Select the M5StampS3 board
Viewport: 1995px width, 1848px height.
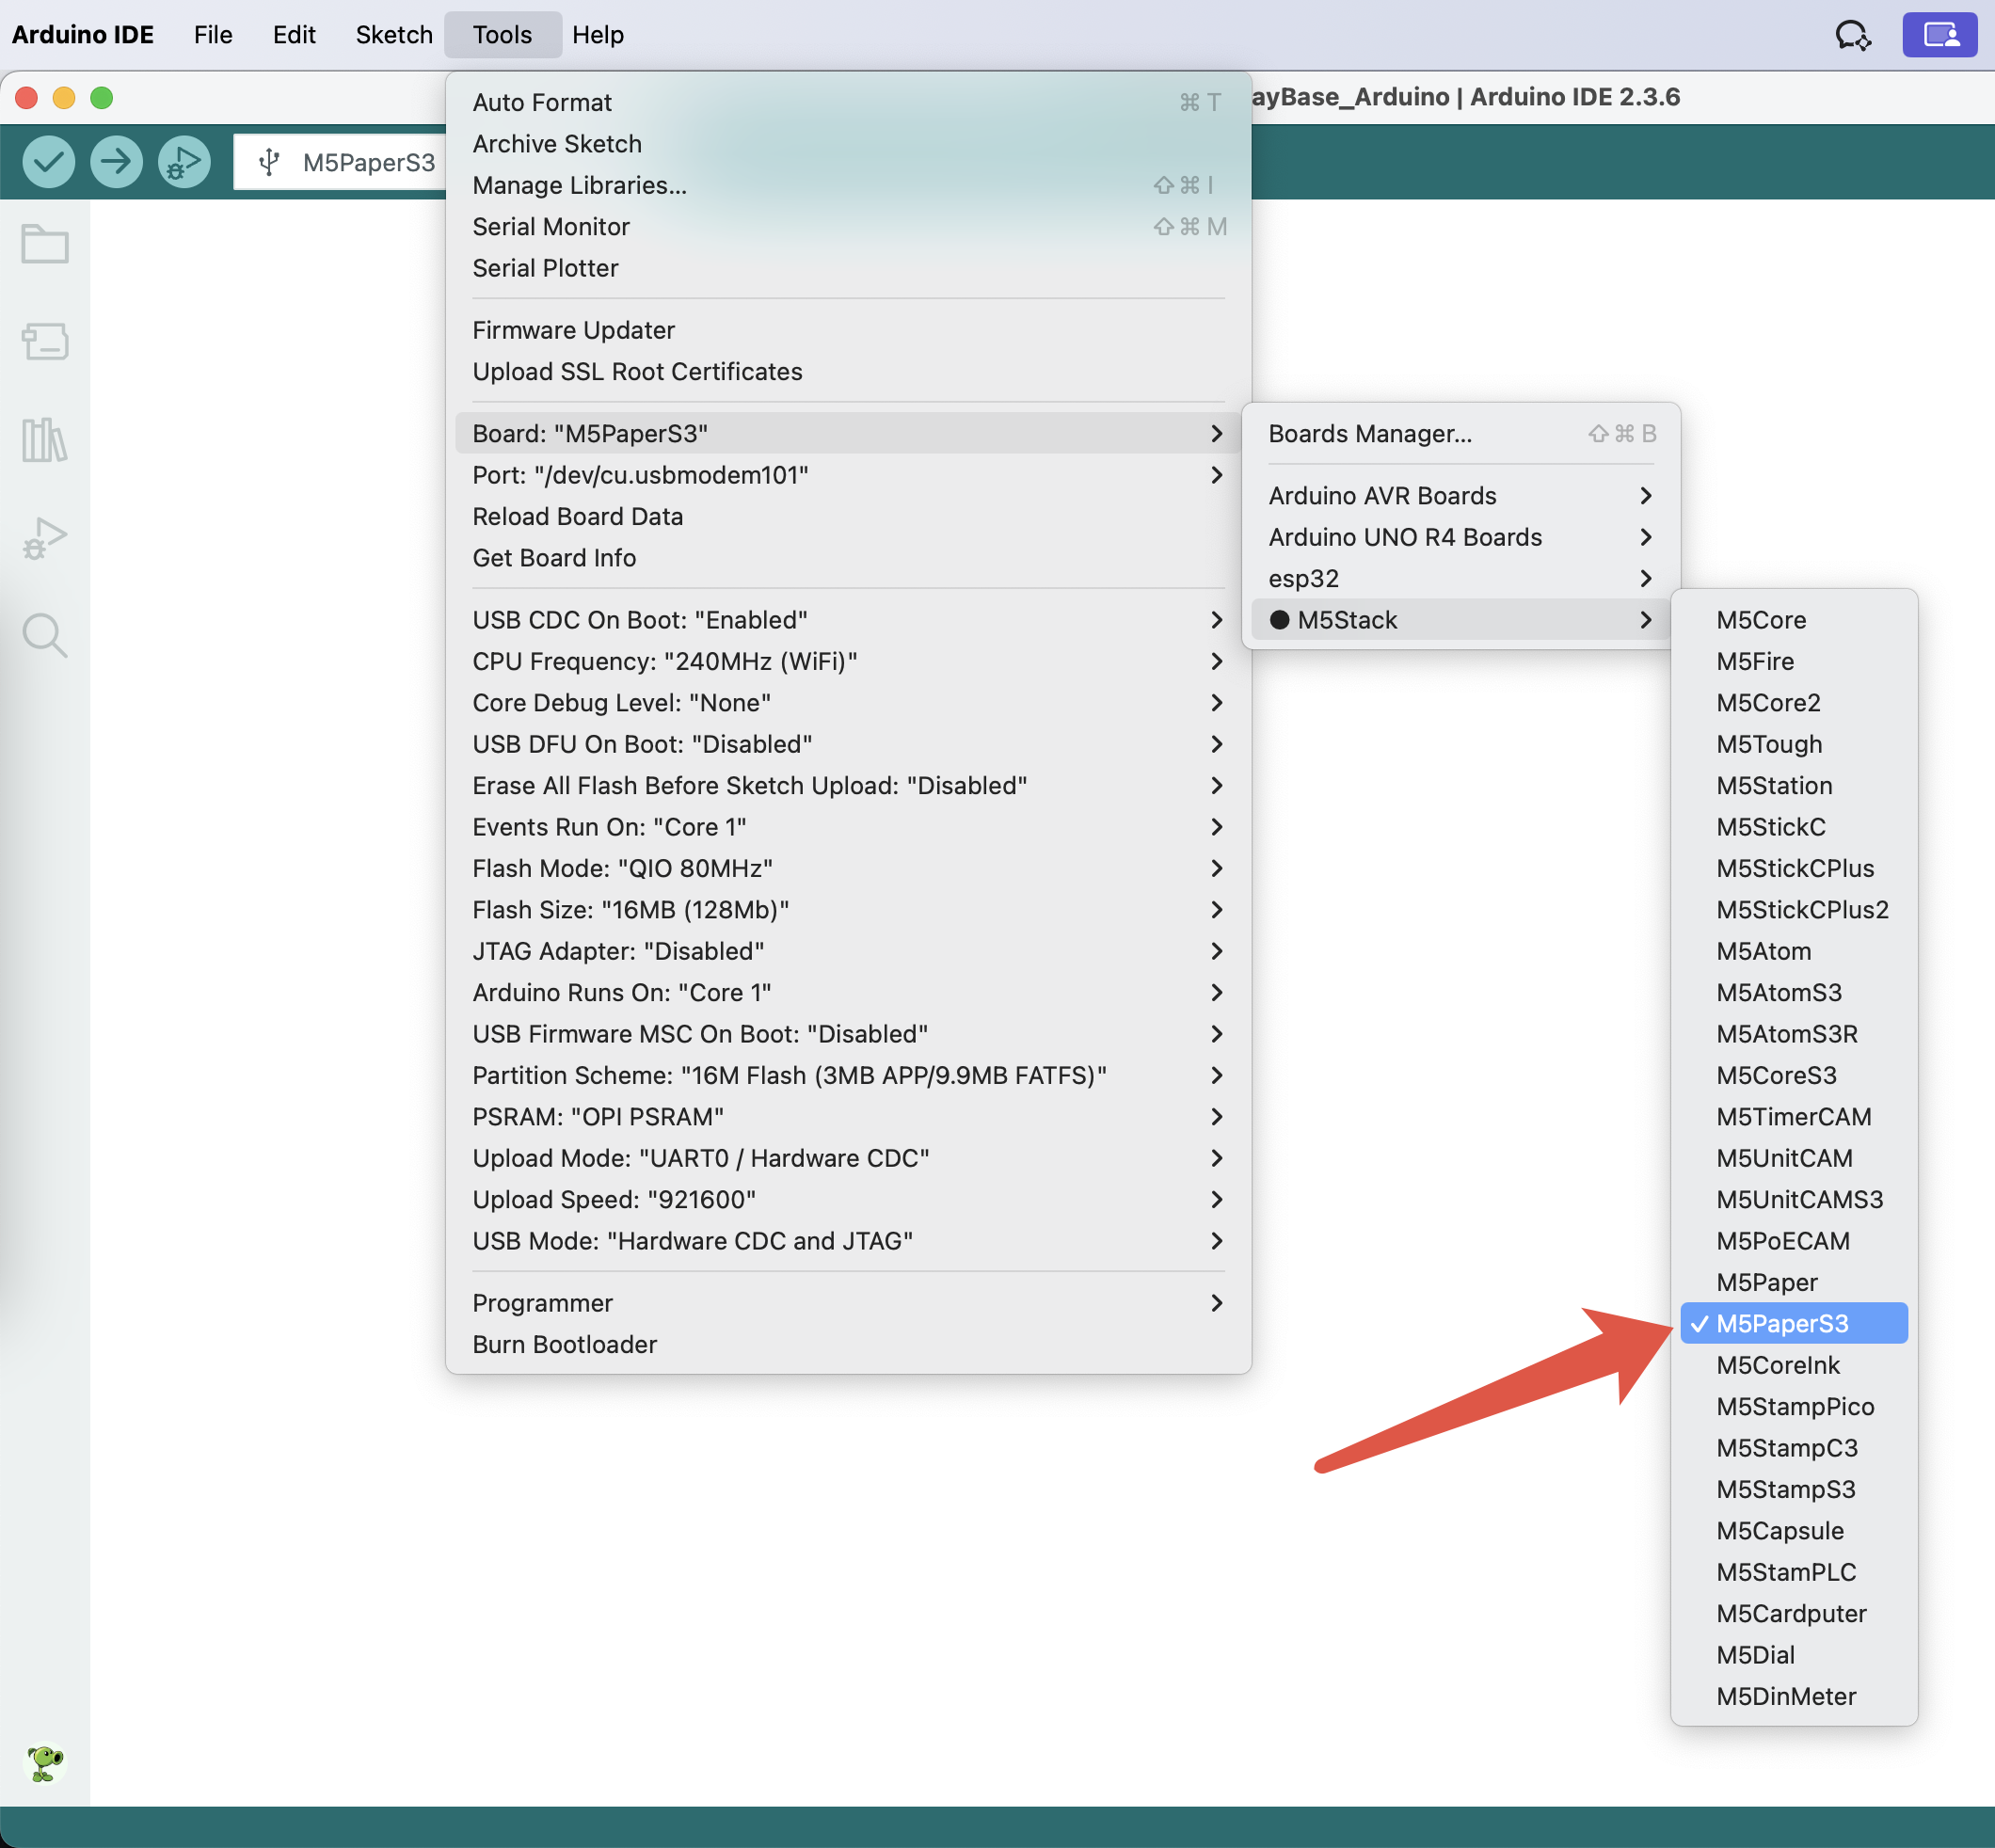[x=1794, y=1490]
